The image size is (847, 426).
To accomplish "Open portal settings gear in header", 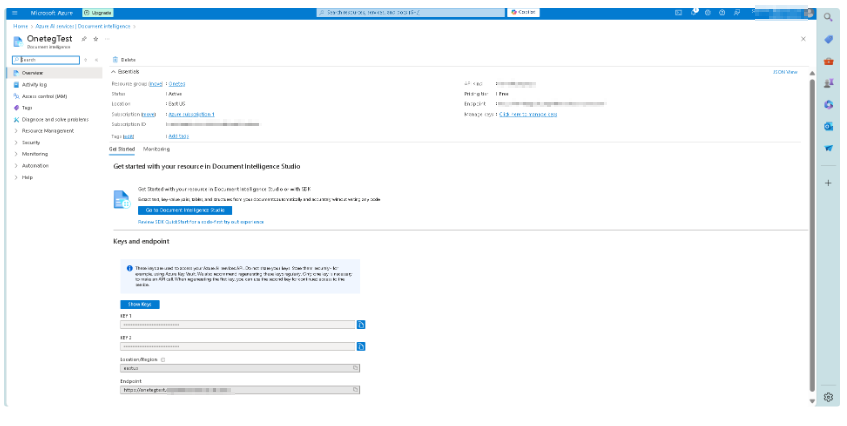I will pyautogui.click(x=708, y=11).
